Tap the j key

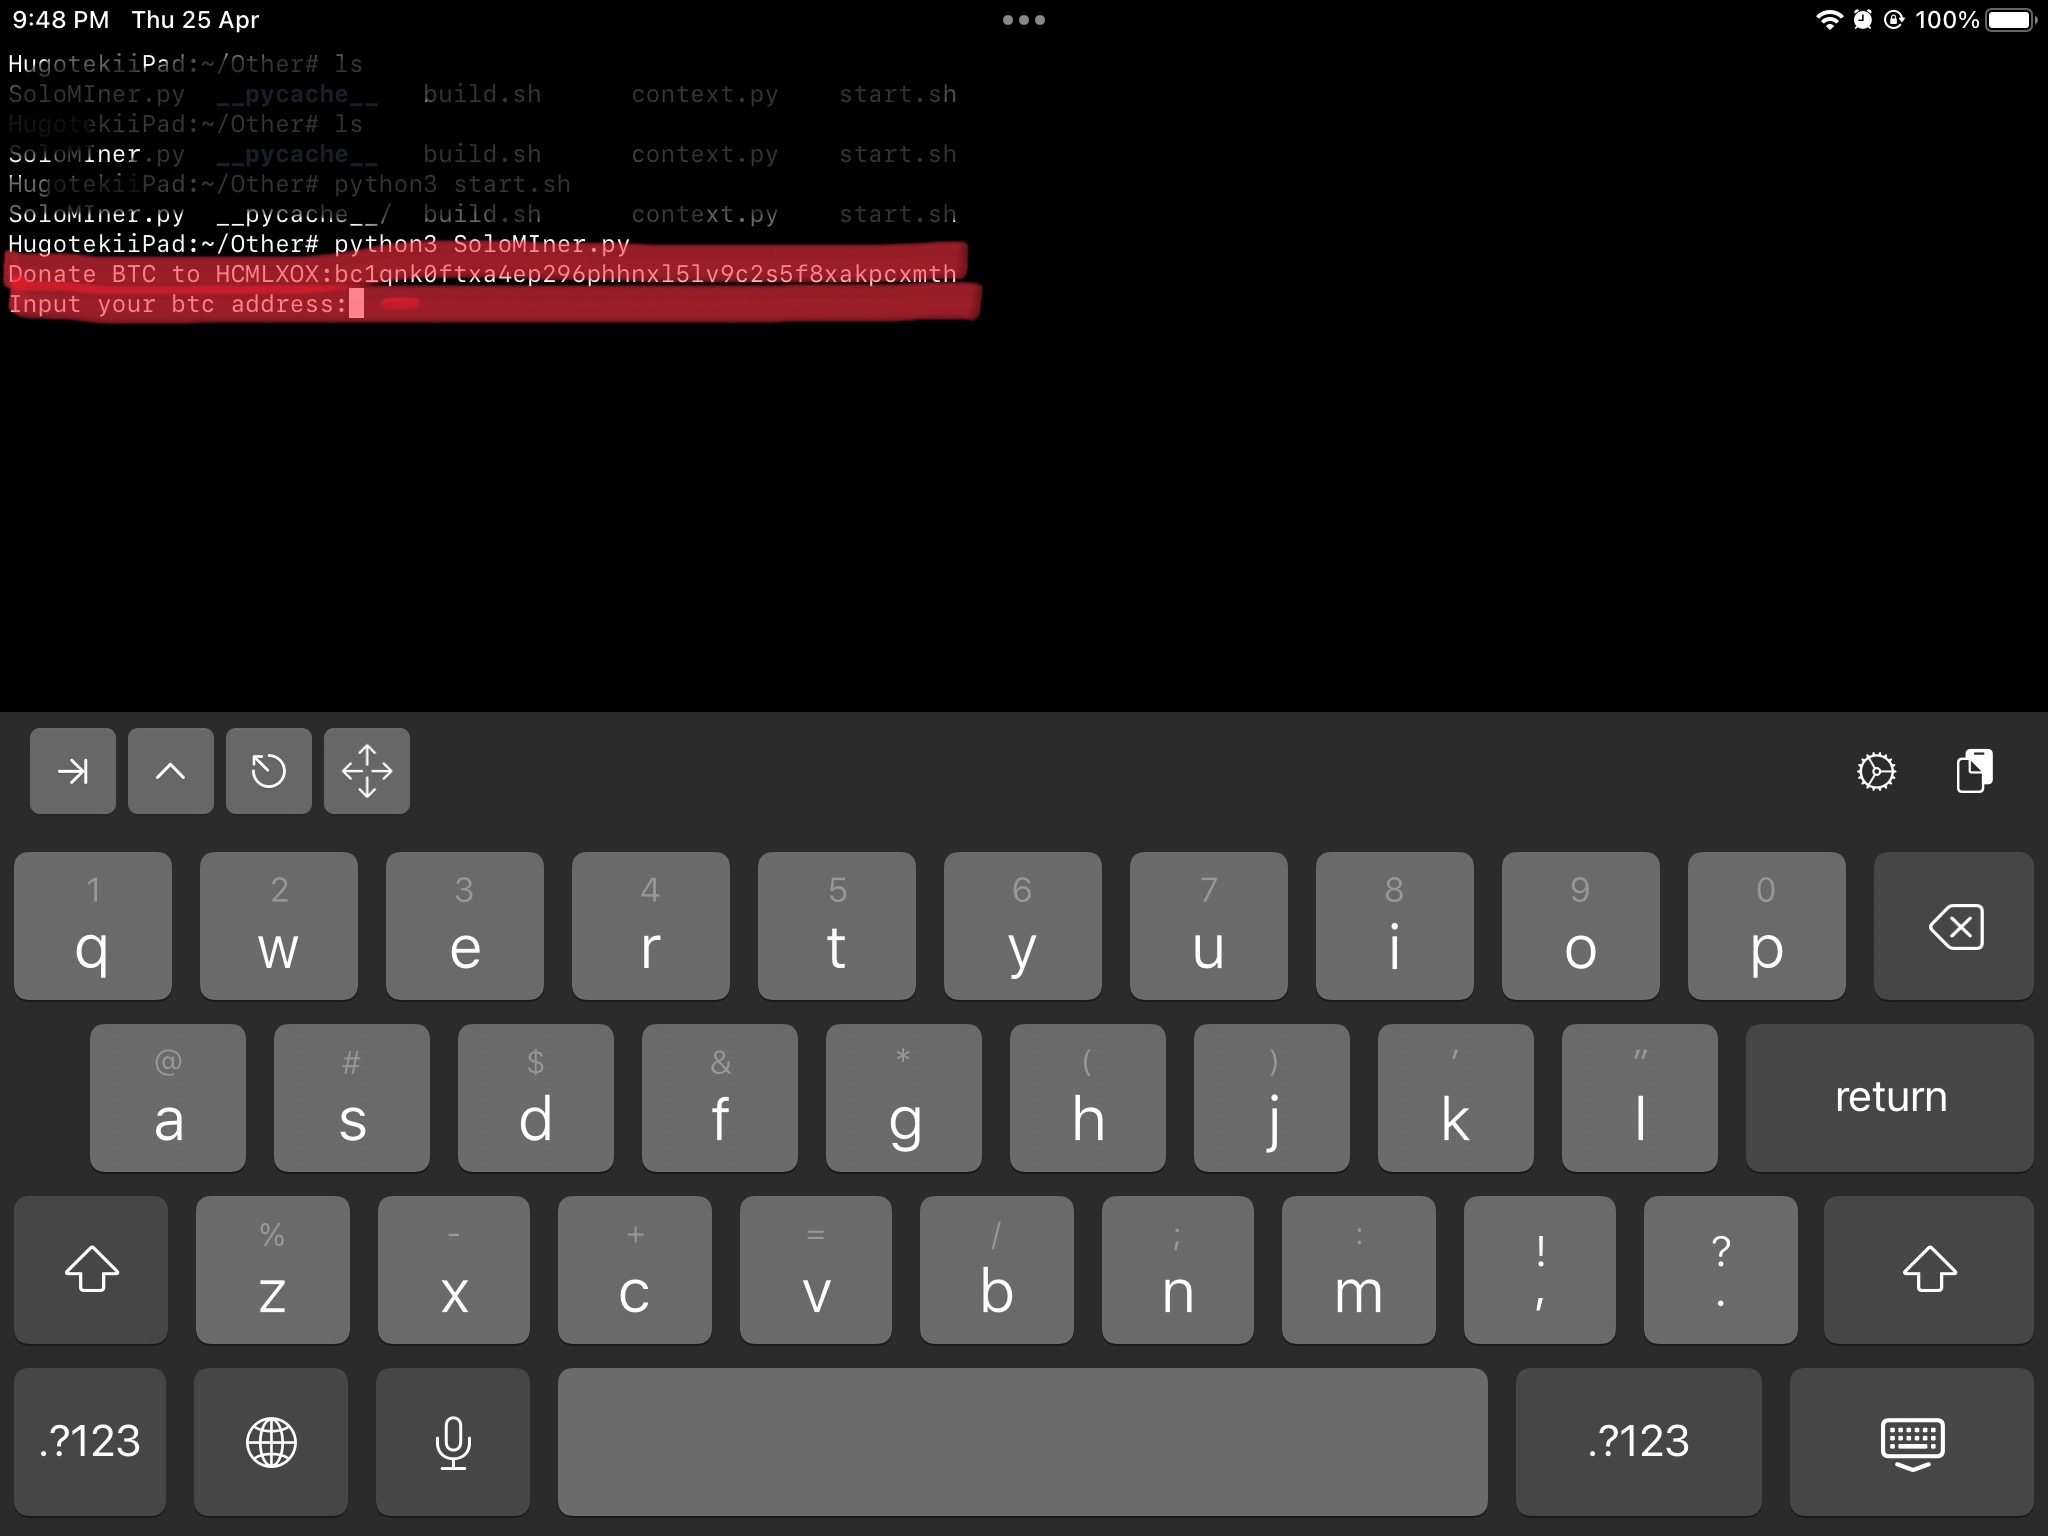pos(1272,1098)
